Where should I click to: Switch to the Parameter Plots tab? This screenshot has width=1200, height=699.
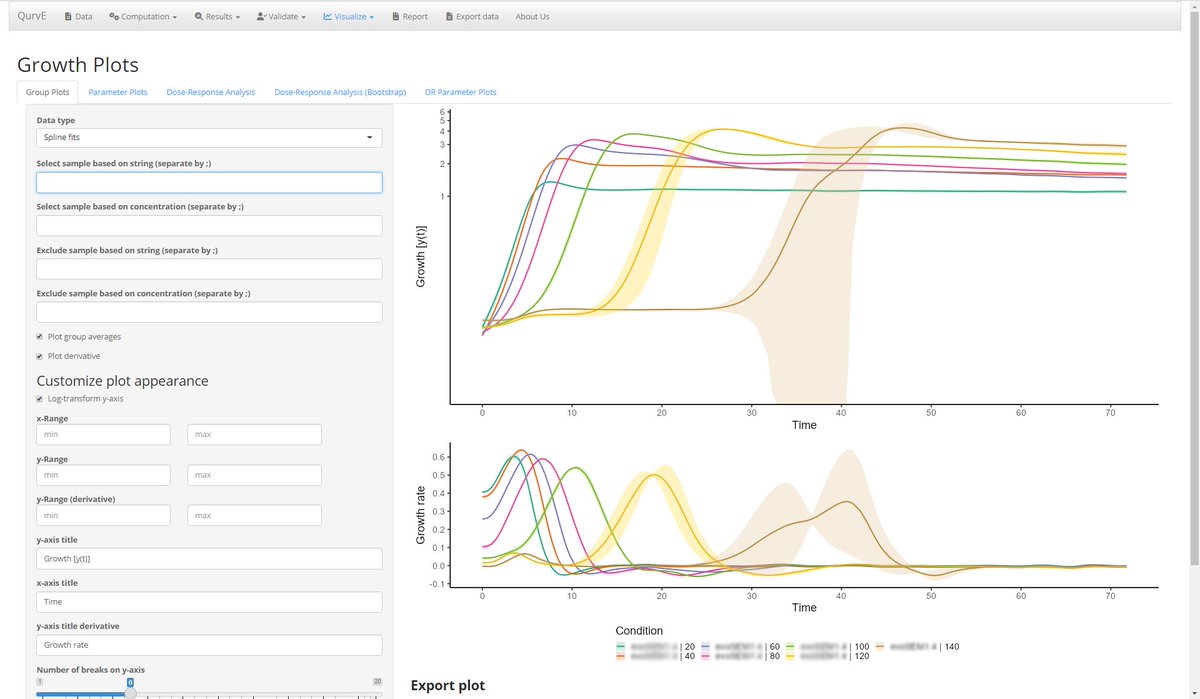point(118,92)
